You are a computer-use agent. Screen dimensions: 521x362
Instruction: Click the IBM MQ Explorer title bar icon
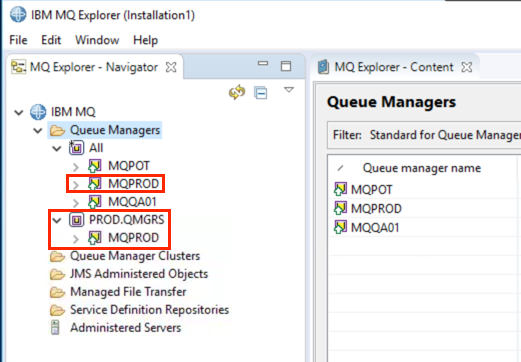tap(18, 15)
